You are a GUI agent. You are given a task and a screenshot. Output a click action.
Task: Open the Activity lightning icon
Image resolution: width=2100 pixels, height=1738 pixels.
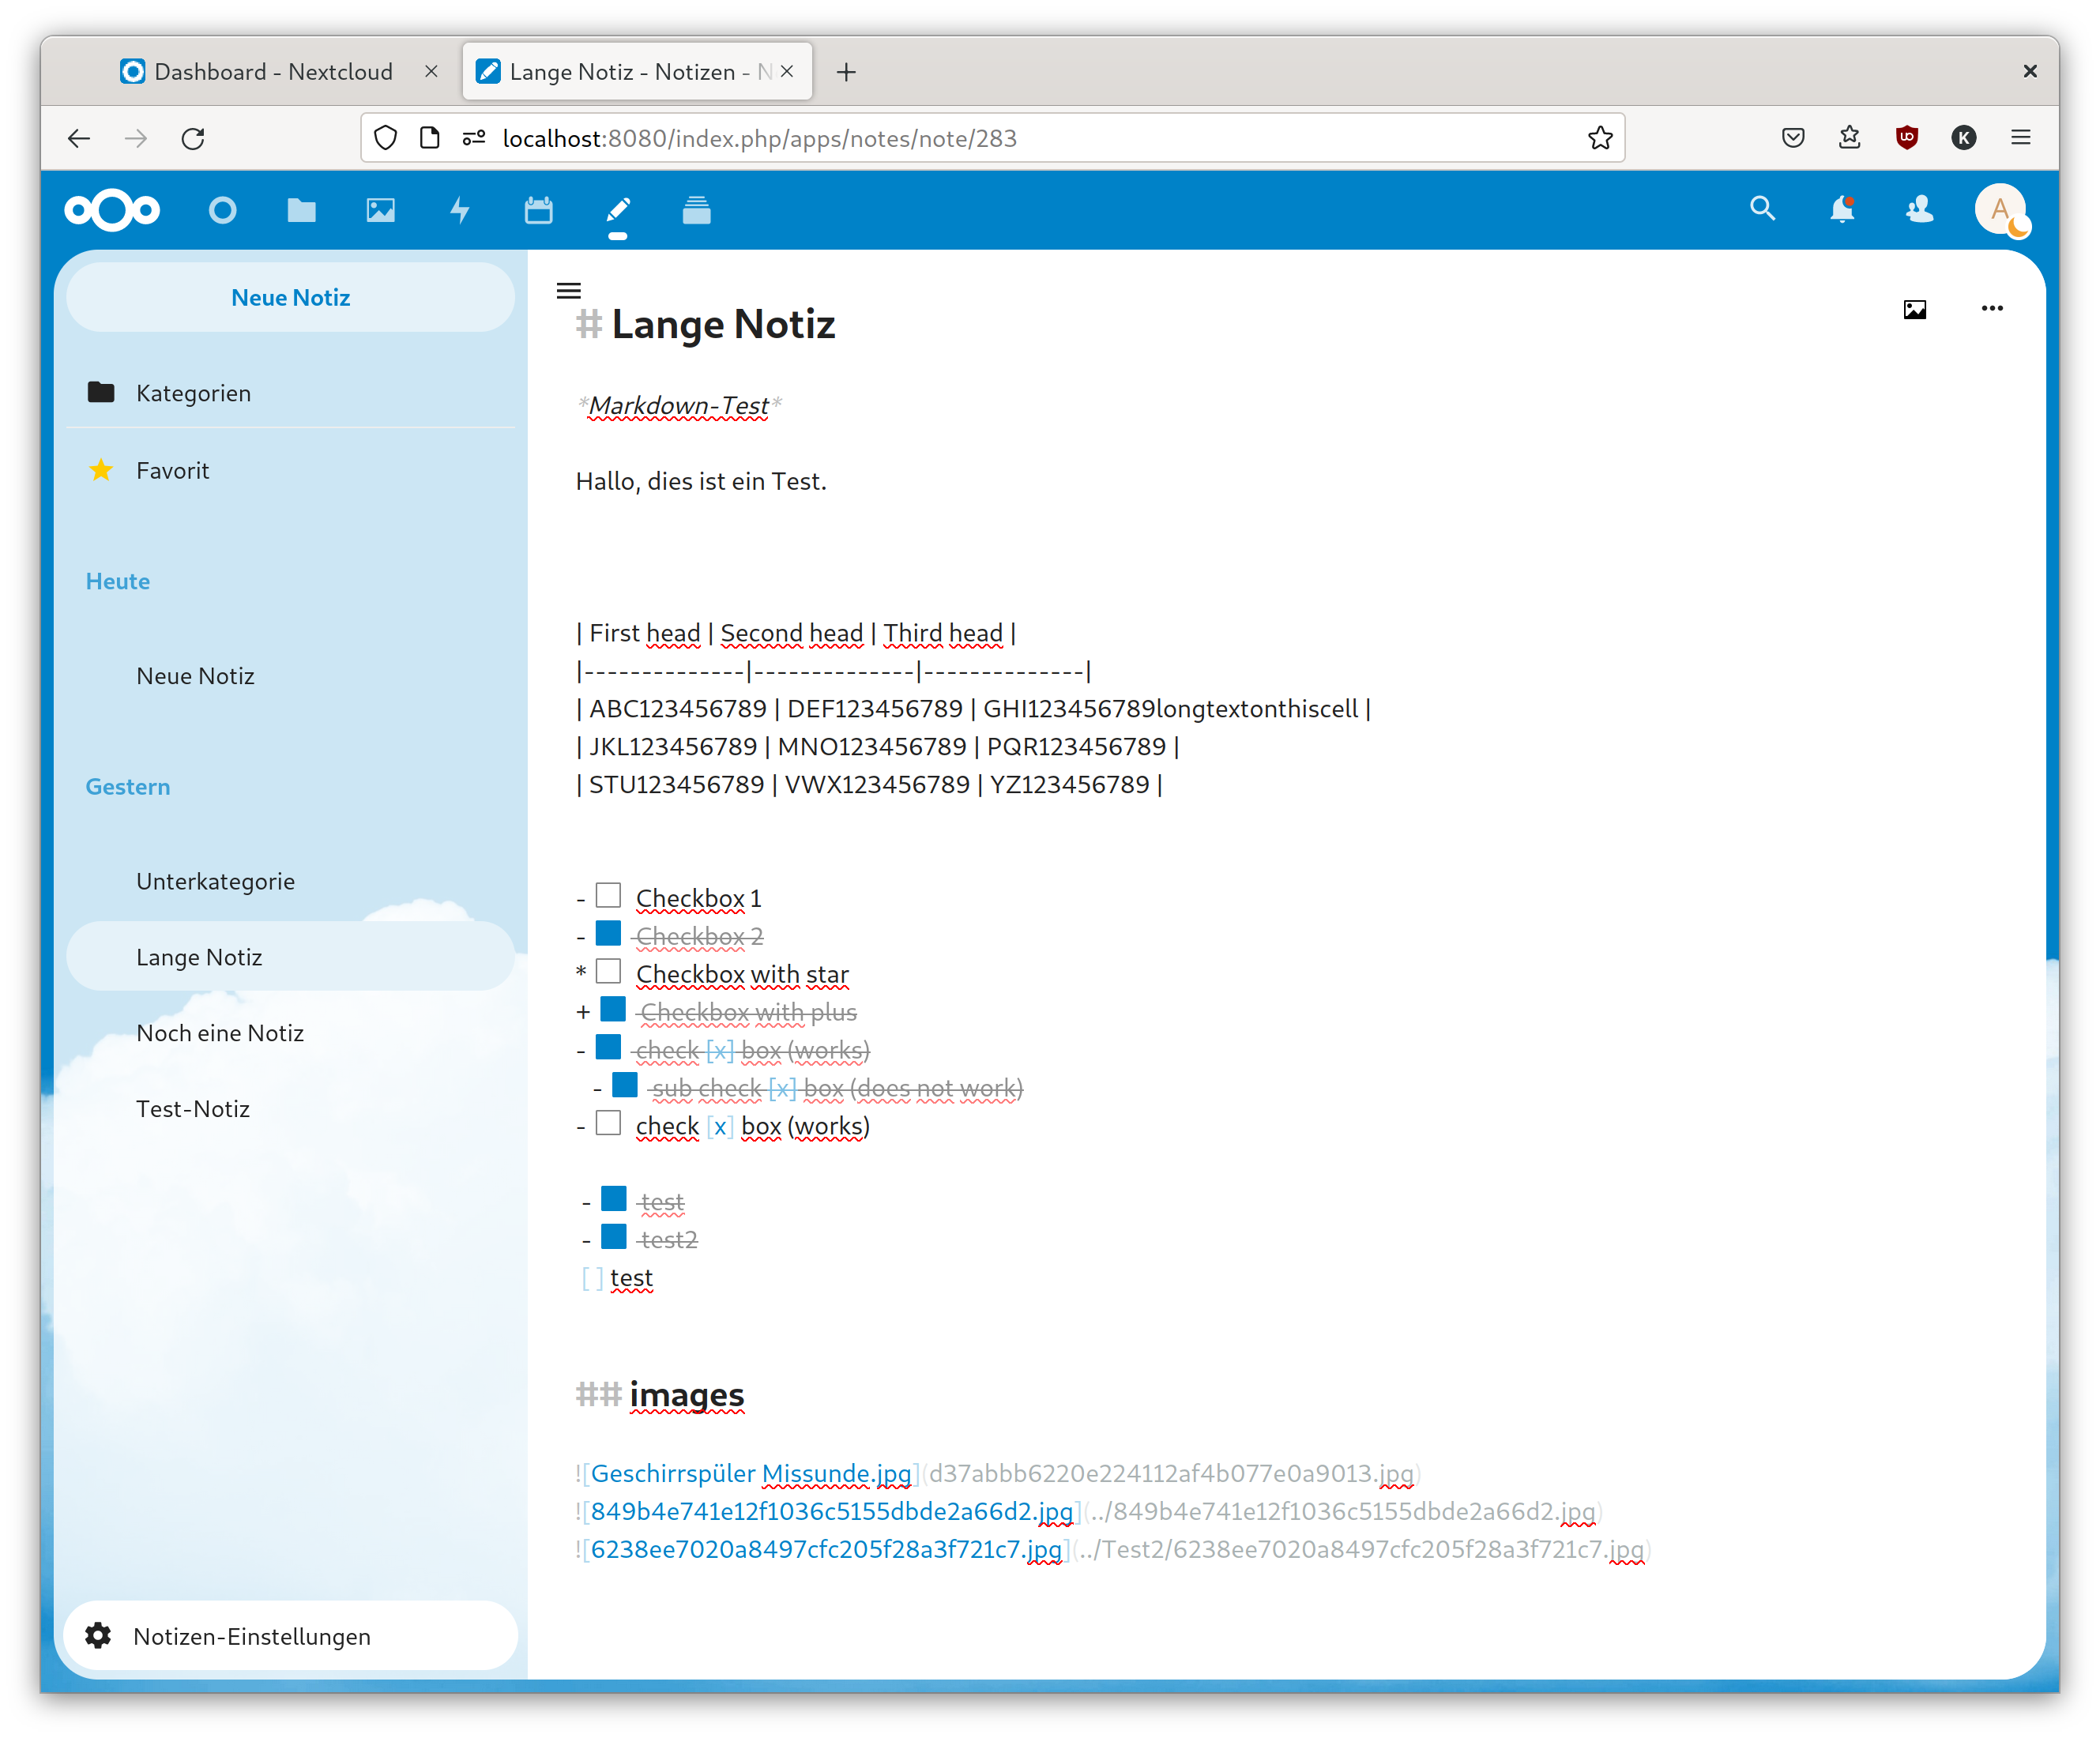click(459, 210)
